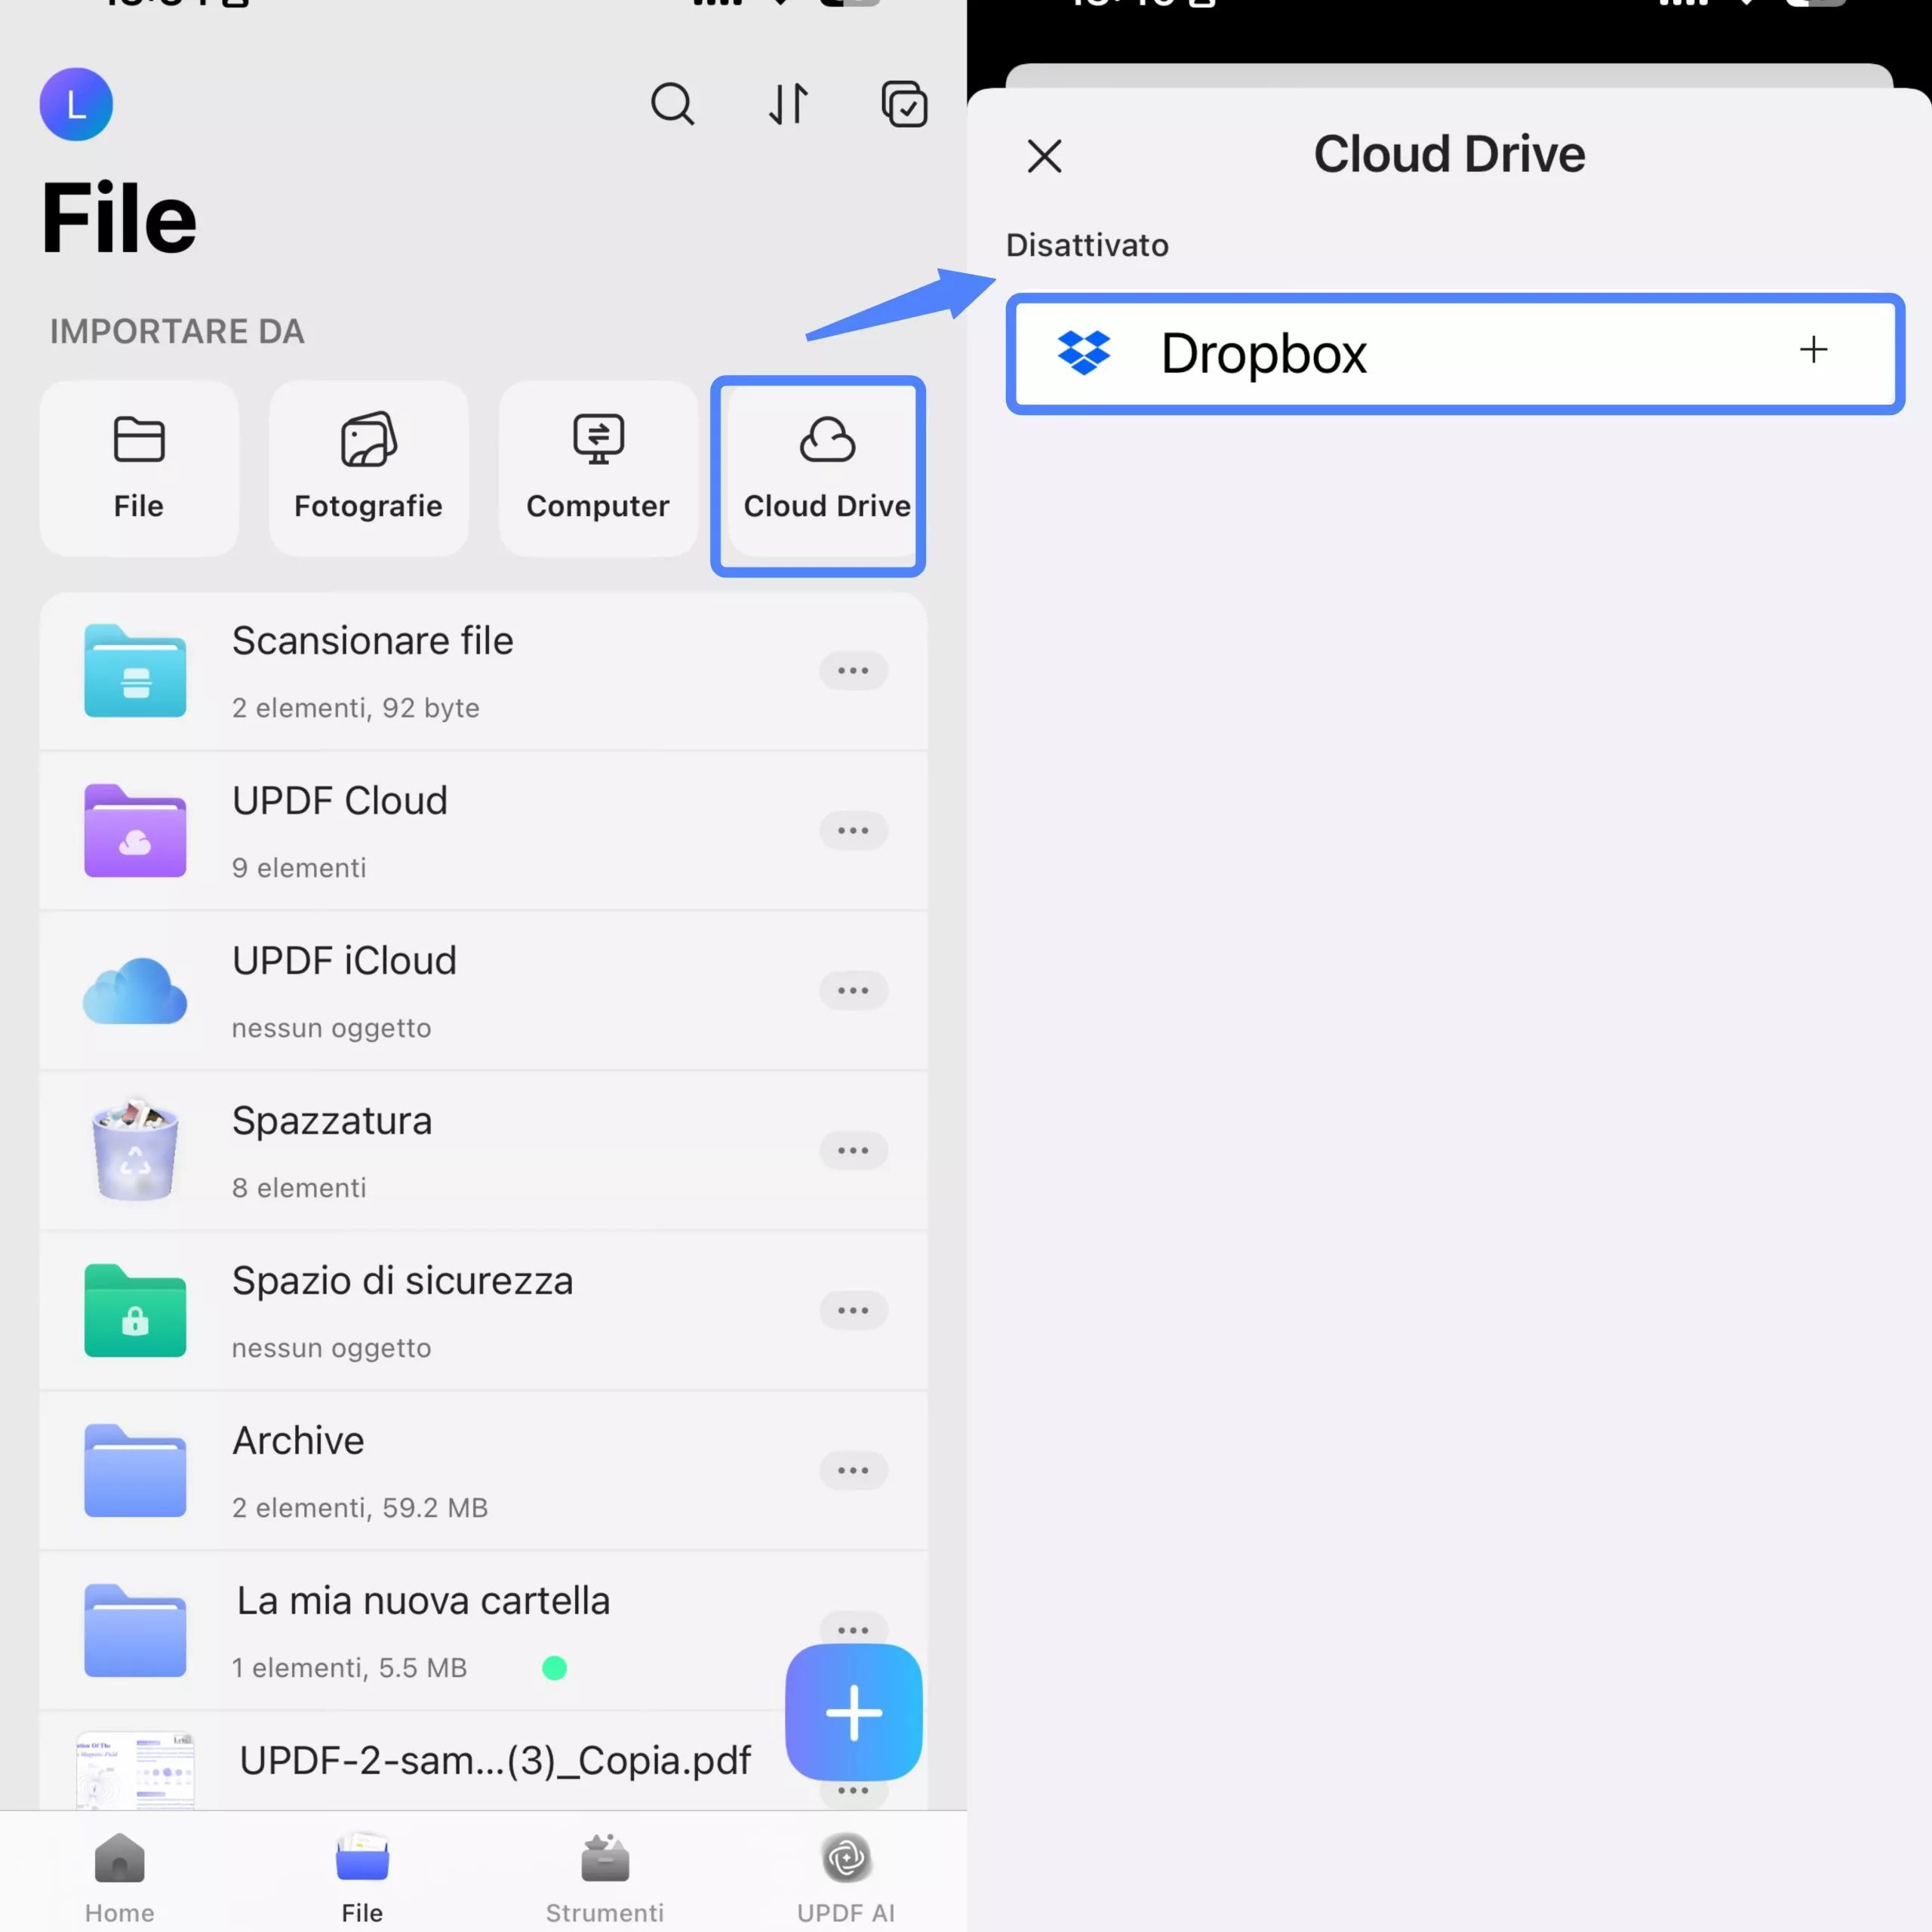
Task: Close the Cloud Drive panel
Action: [1044, 156]
